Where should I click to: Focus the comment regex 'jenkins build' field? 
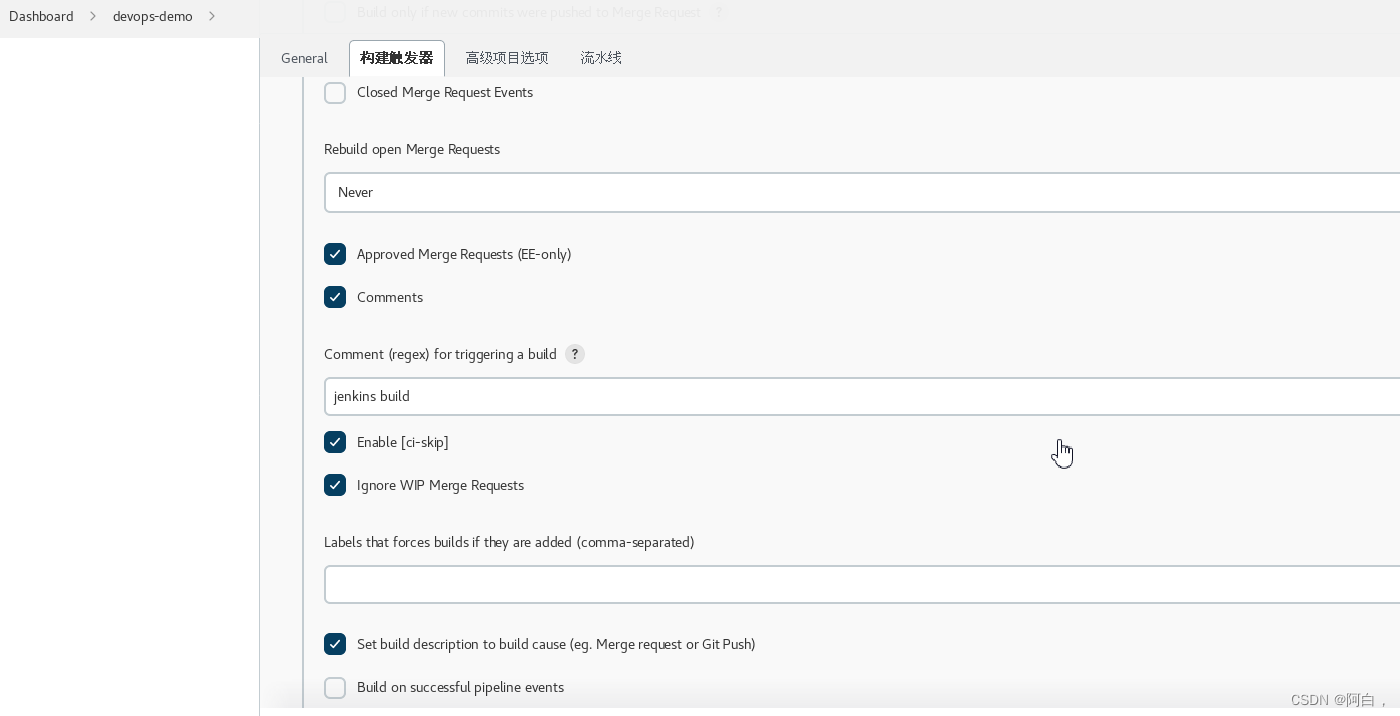862,396
